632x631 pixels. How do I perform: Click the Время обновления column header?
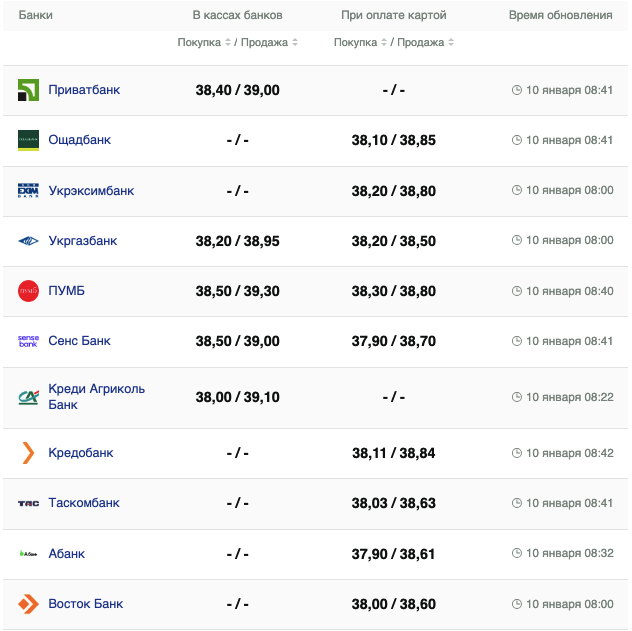coord(560,16)
